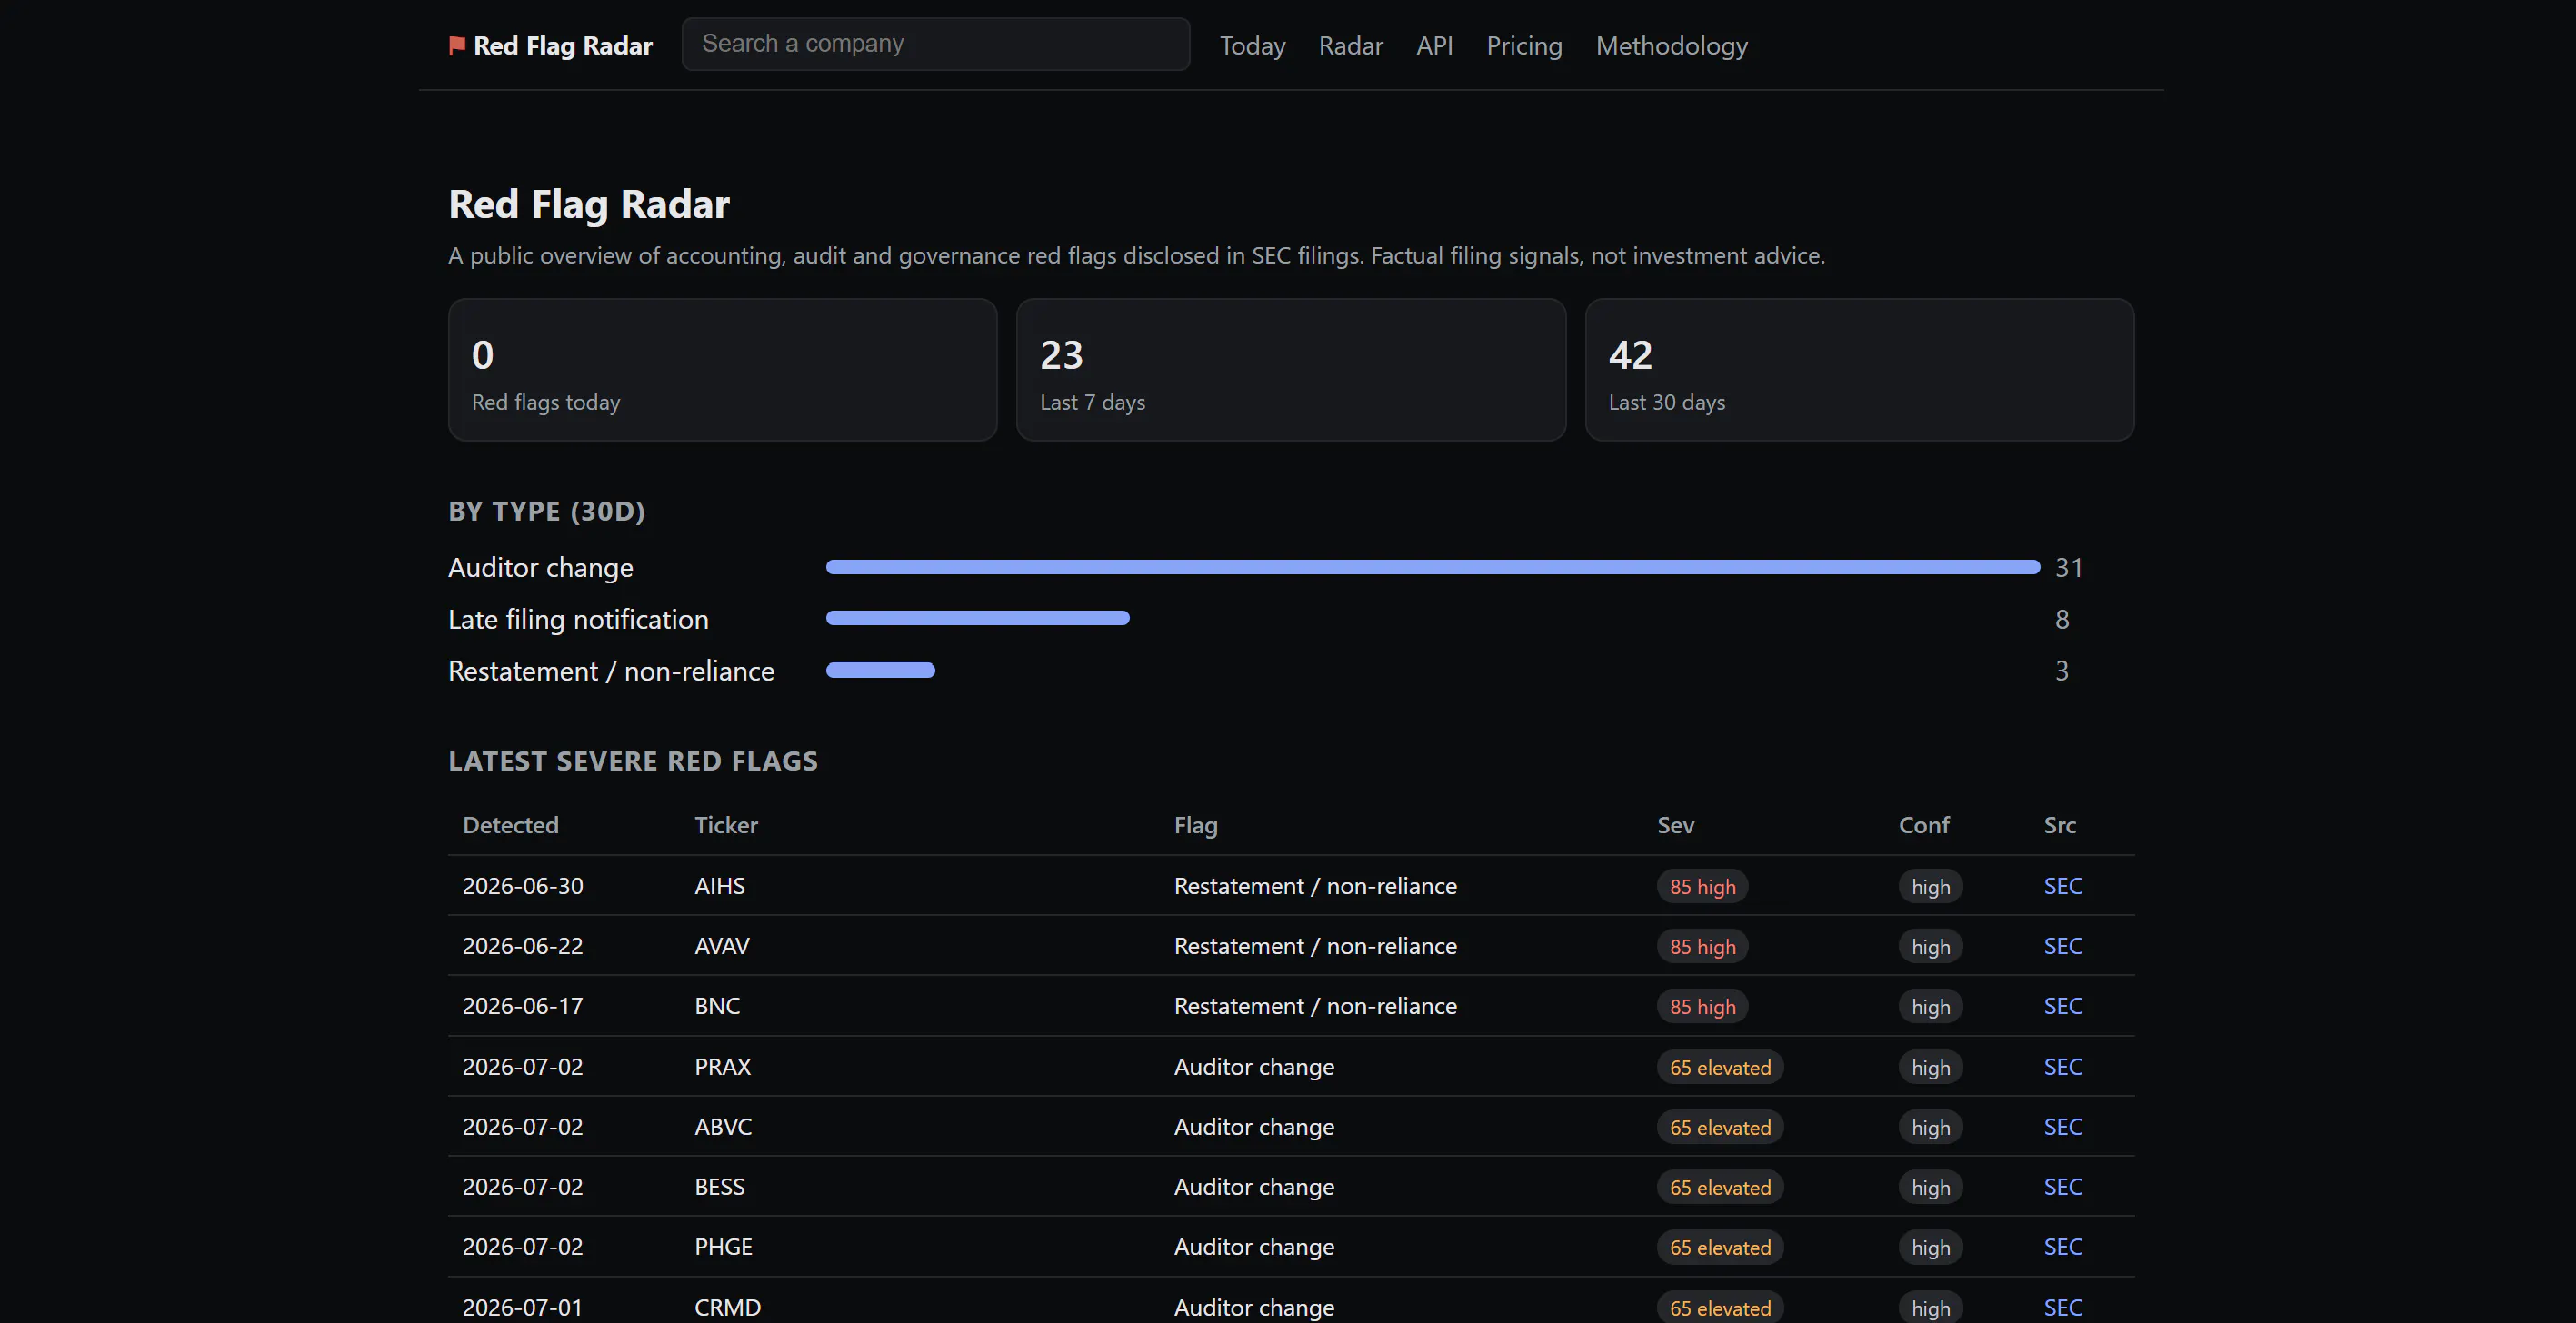Click the Late filing notification bar

[x=977, y=619]
